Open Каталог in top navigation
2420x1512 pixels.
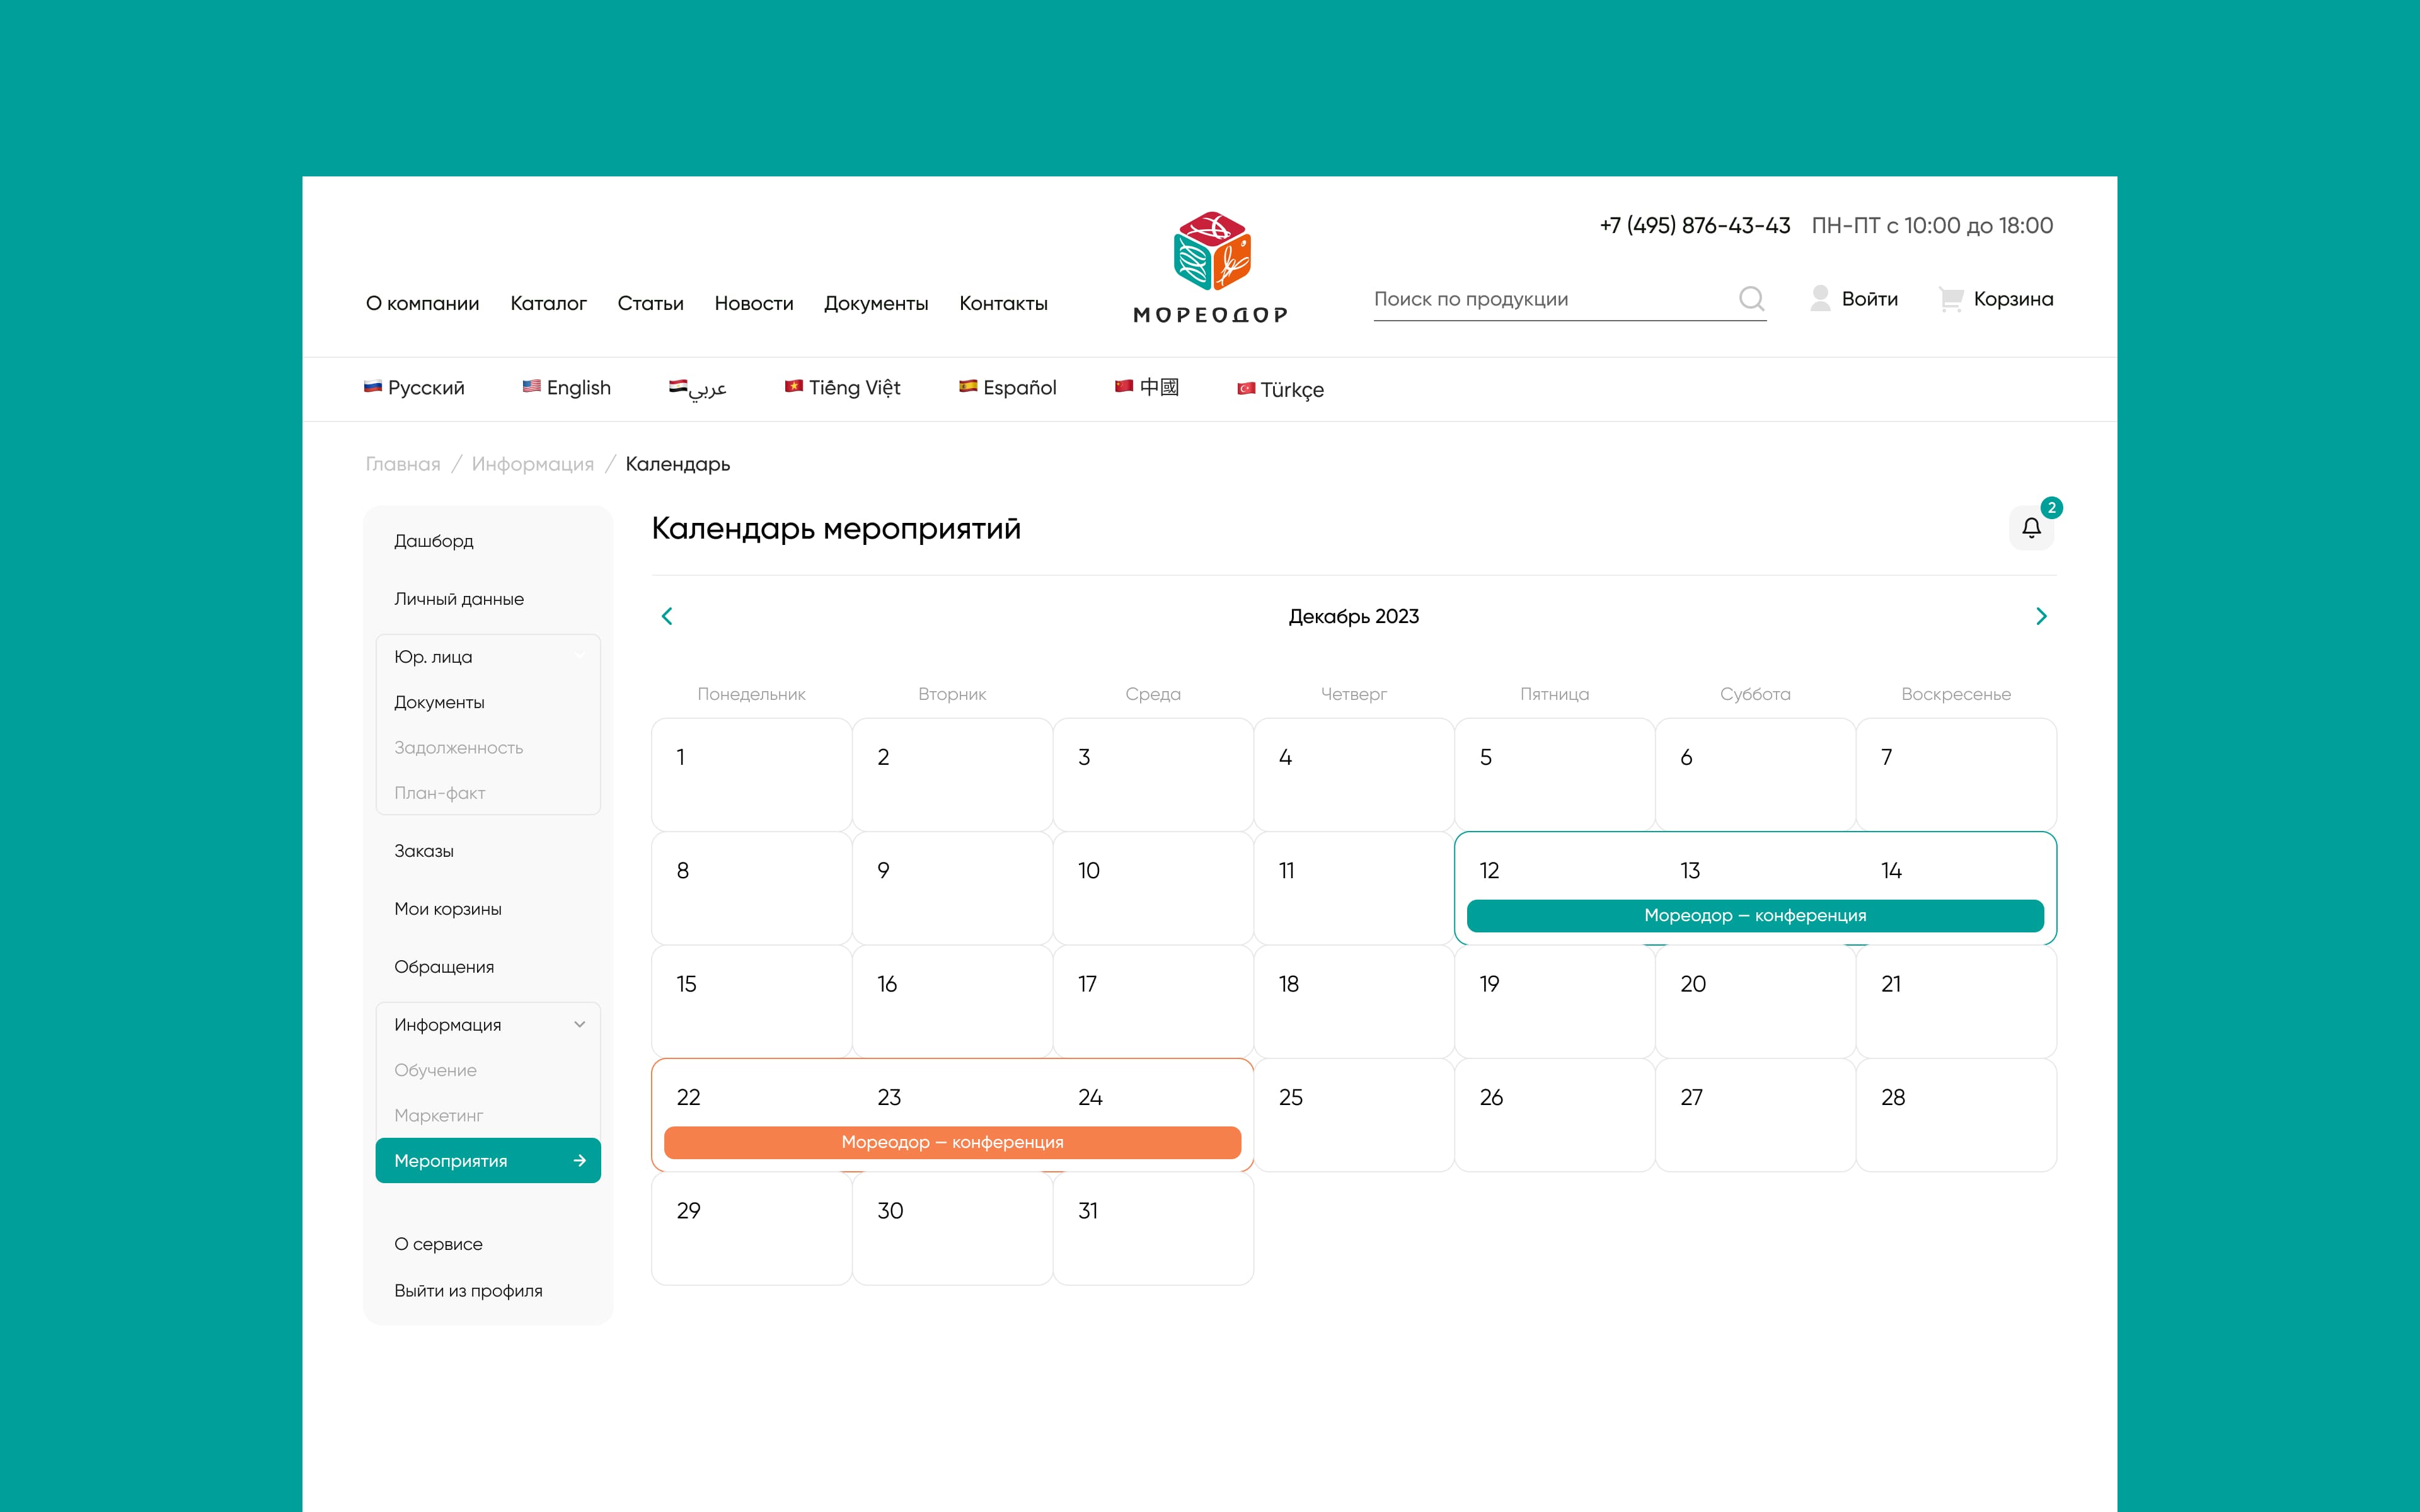pyautogui.click(x=548, y=303)
